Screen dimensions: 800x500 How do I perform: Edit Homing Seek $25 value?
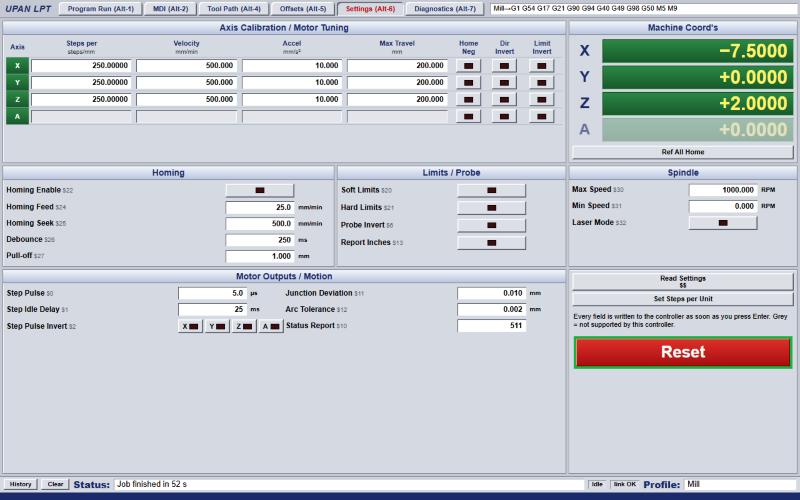(260, 224)
